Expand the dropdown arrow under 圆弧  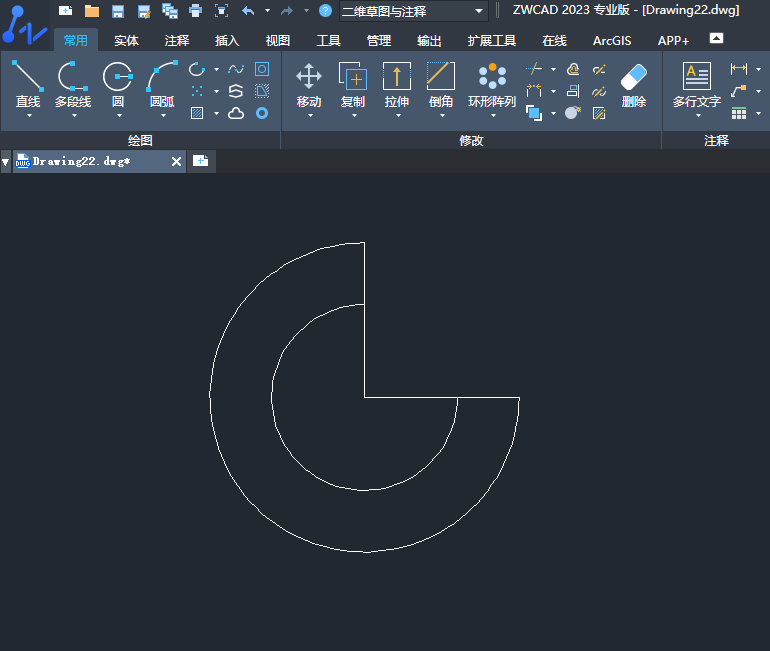pyautogui.click(x=164, y=116)
